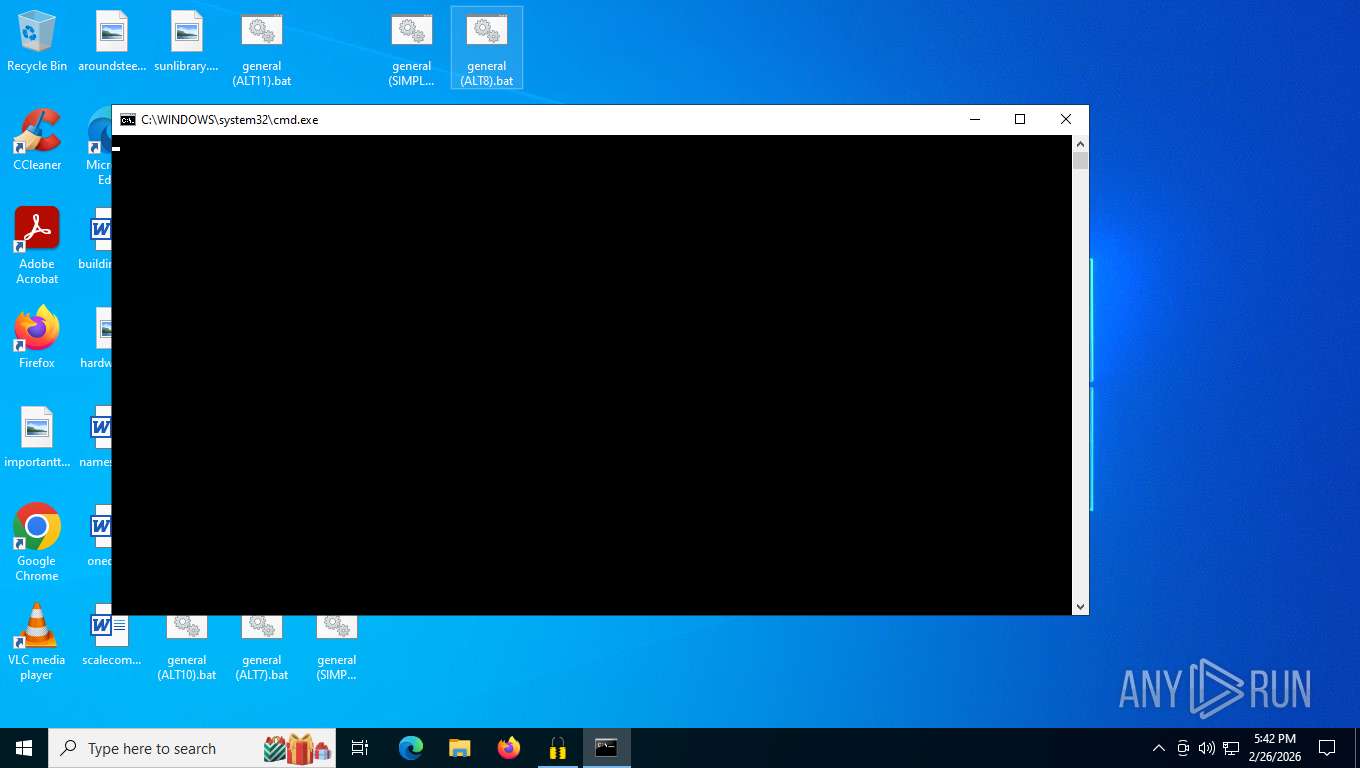Screen dimensions: 1360x768
Task: Open File Explorer from the taskbar
Action: coord(460,748)
